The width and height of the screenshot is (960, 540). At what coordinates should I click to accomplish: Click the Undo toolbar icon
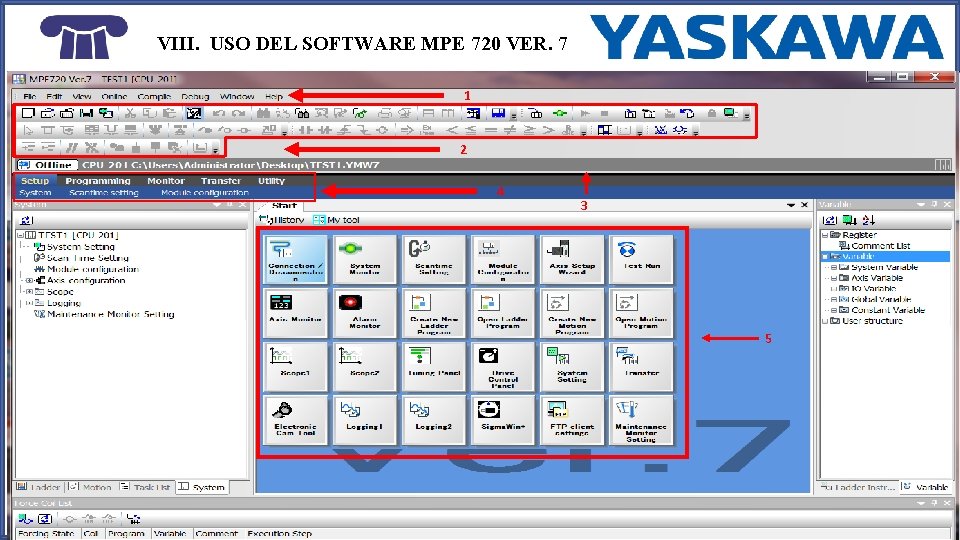[219, 113]
